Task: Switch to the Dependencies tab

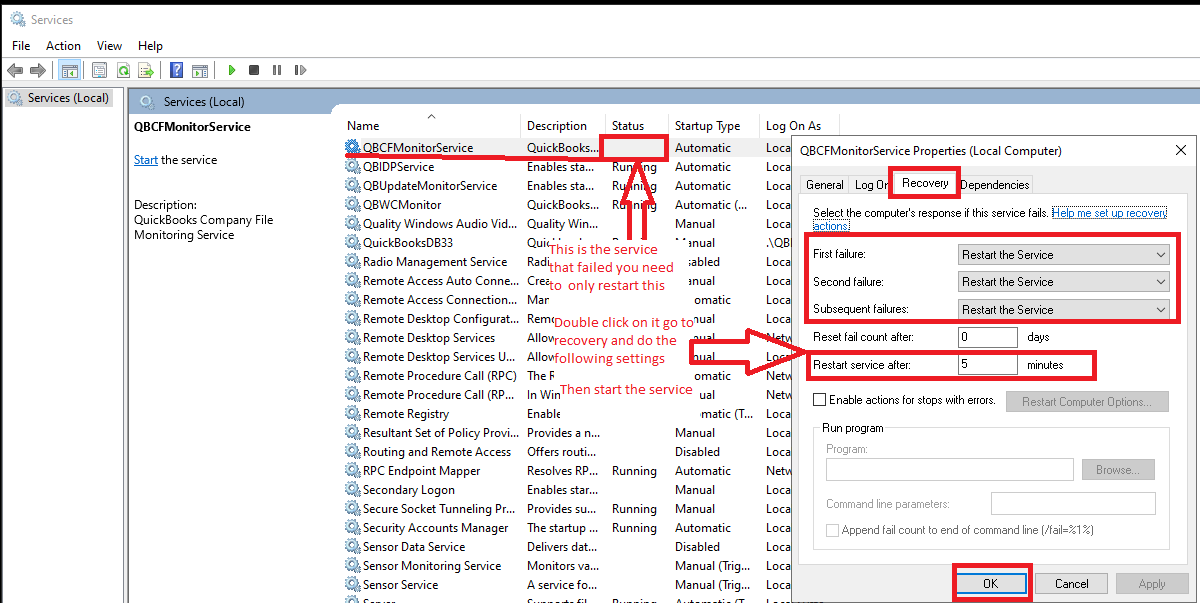Action: click(994, 184)
